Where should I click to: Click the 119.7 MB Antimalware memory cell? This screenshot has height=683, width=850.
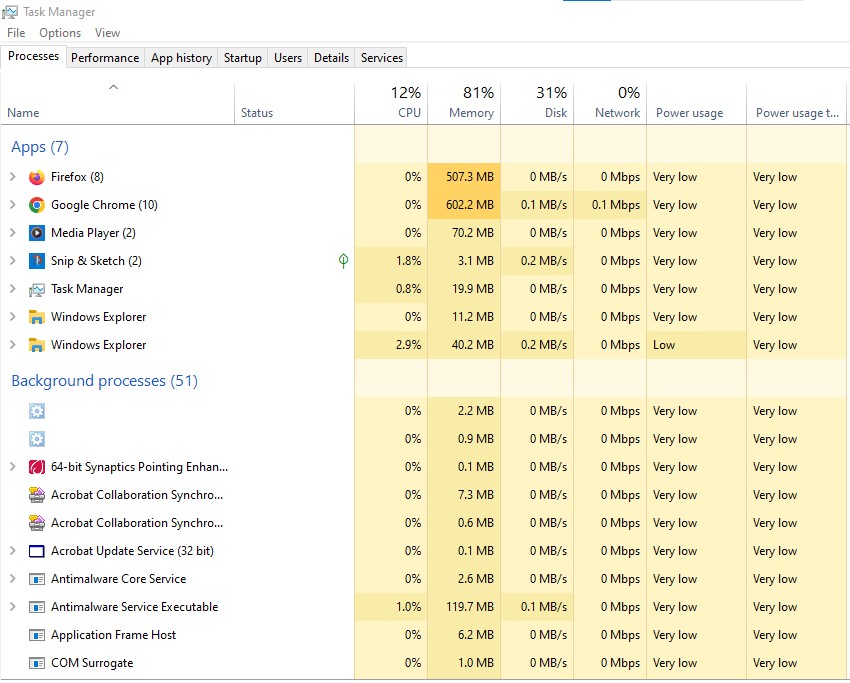click(x=464, y=607)
